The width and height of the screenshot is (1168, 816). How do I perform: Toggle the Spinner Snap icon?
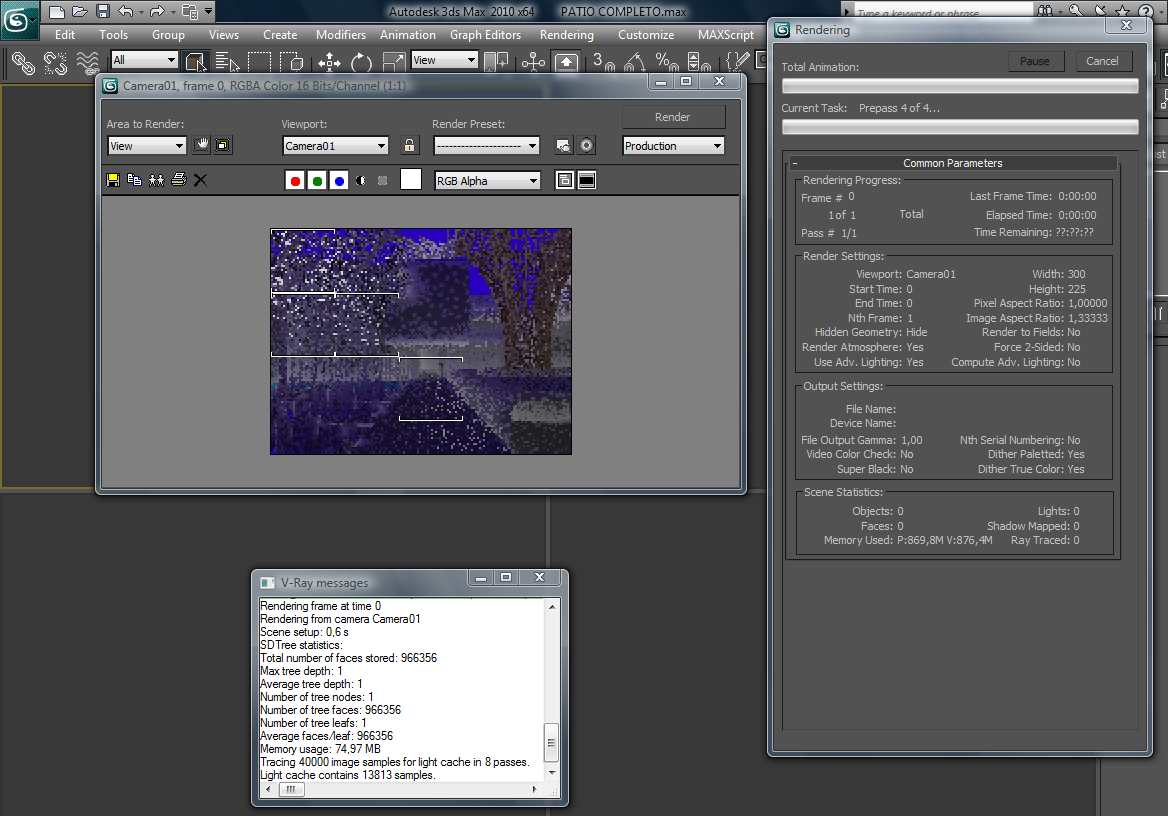tap(698, 61)
